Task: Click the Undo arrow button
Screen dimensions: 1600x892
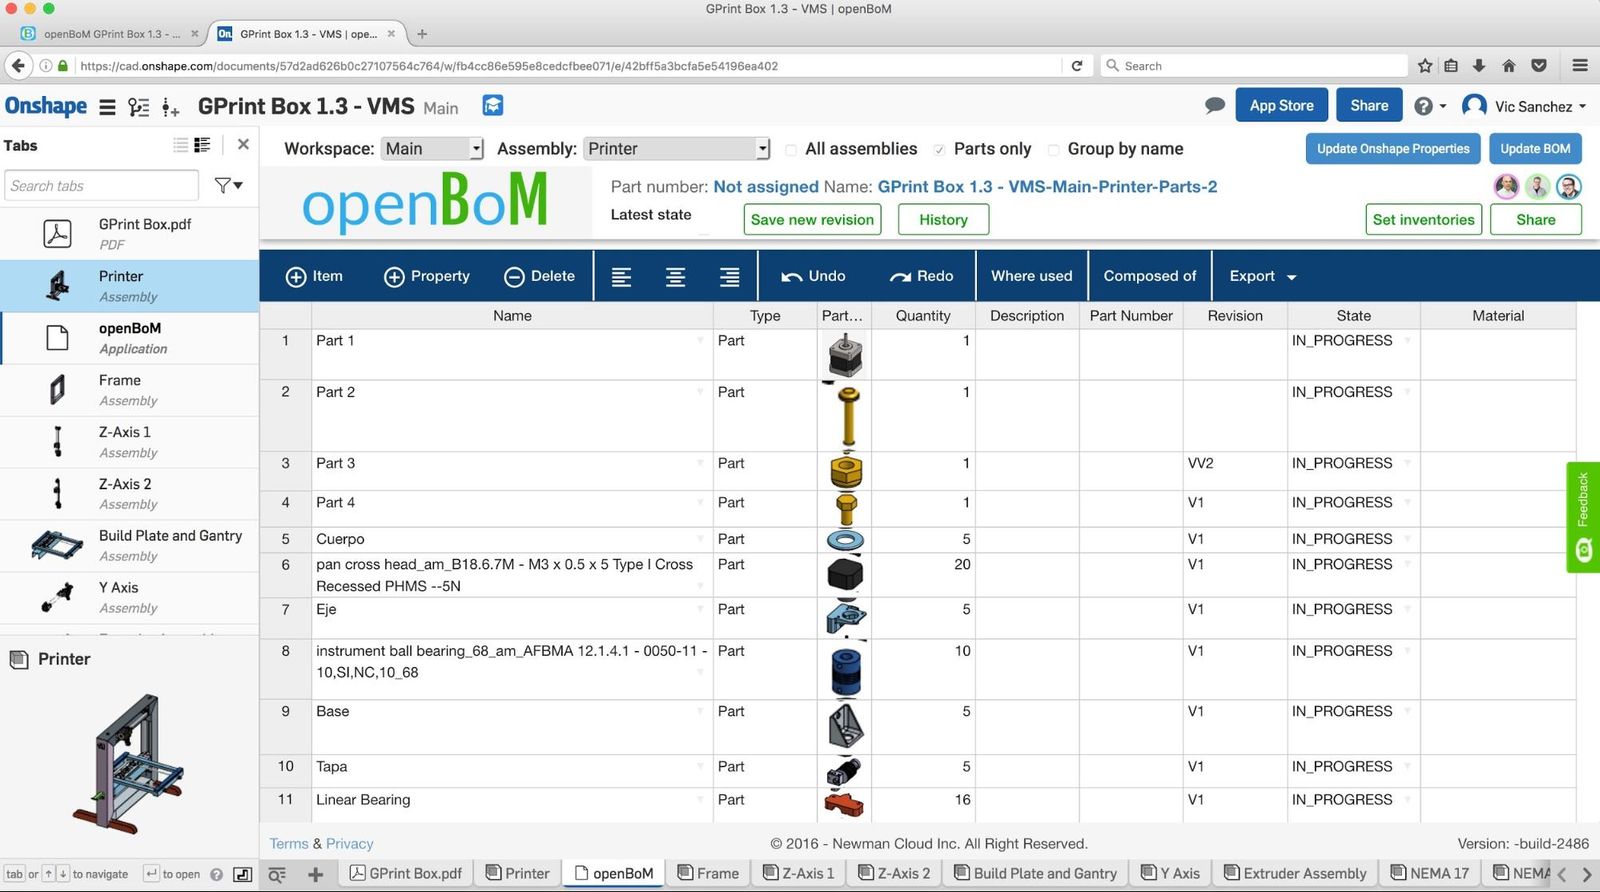Action: 812,277
